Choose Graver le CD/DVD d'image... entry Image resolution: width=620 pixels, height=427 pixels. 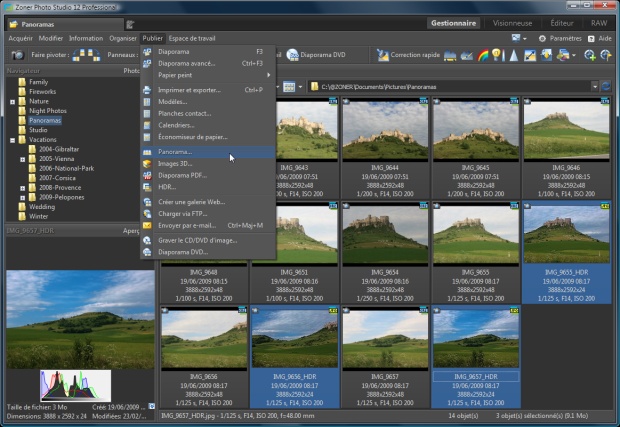[x=208, y=240]
